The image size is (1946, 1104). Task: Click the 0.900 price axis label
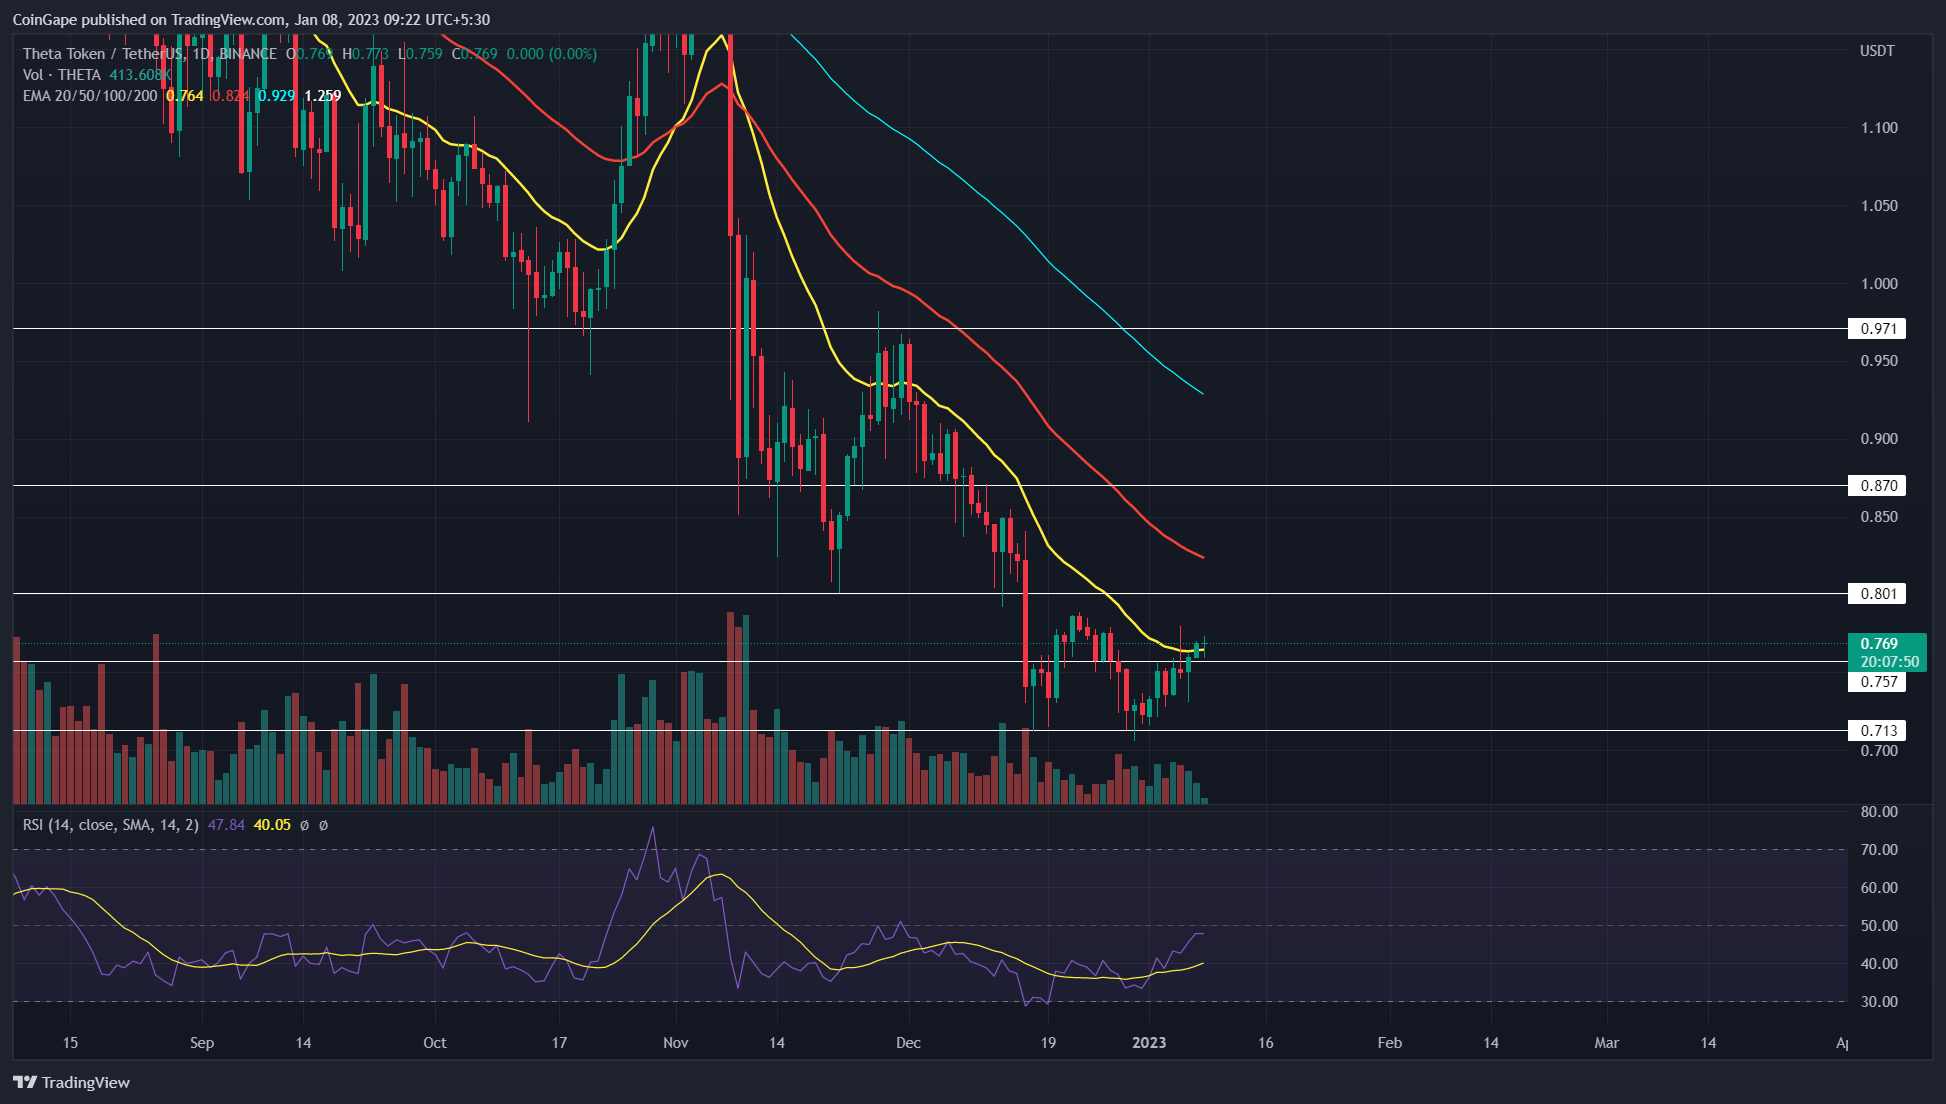[x=1879, y=439]
